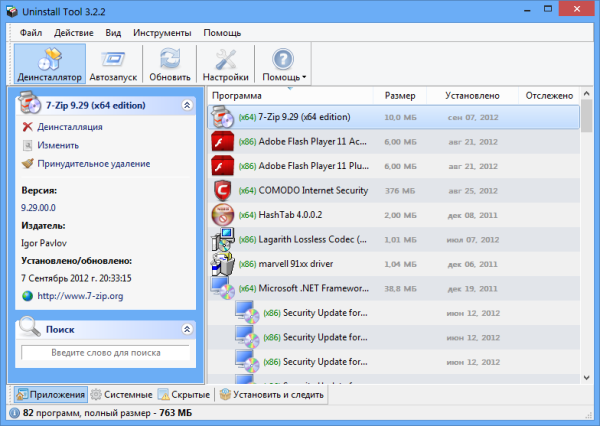Click the list scrollbar up arrow

pos(587,93)
